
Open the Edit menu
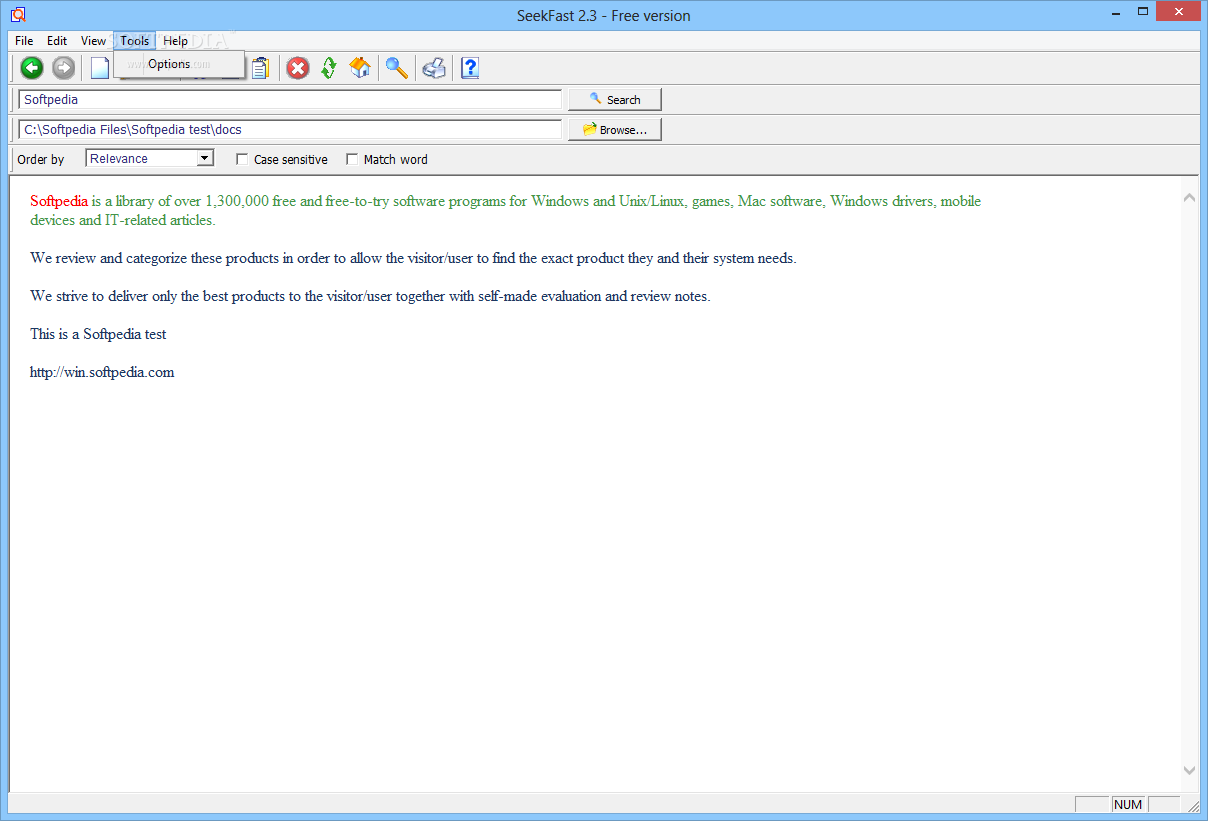point(57,41)
